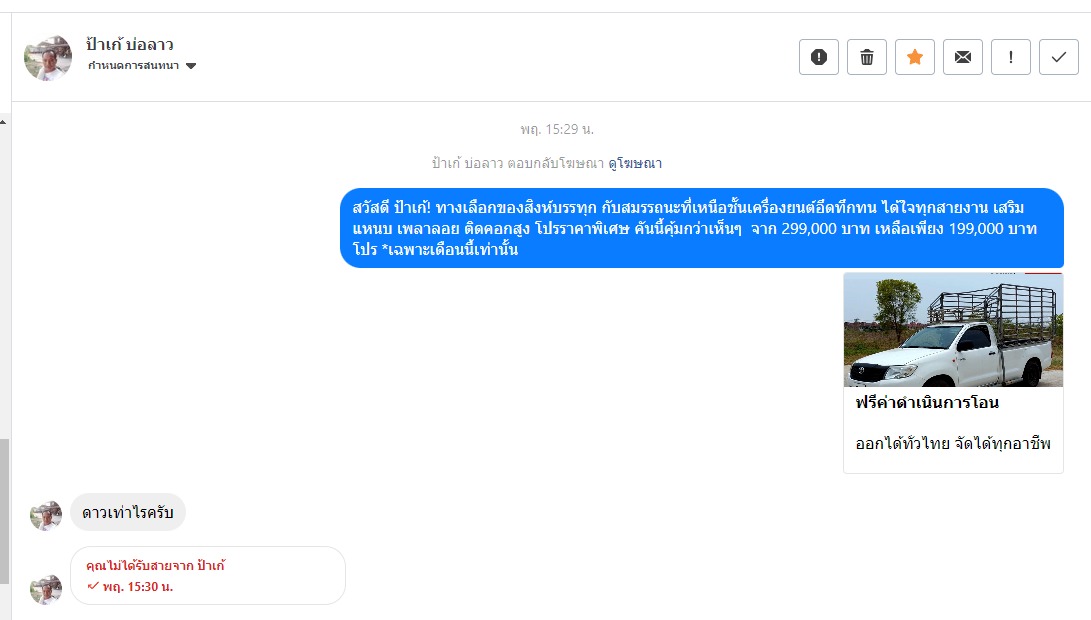Click the avatar beside ดาวเท่าไรครับ message
1091x620 pixels.
click(46, 515)
